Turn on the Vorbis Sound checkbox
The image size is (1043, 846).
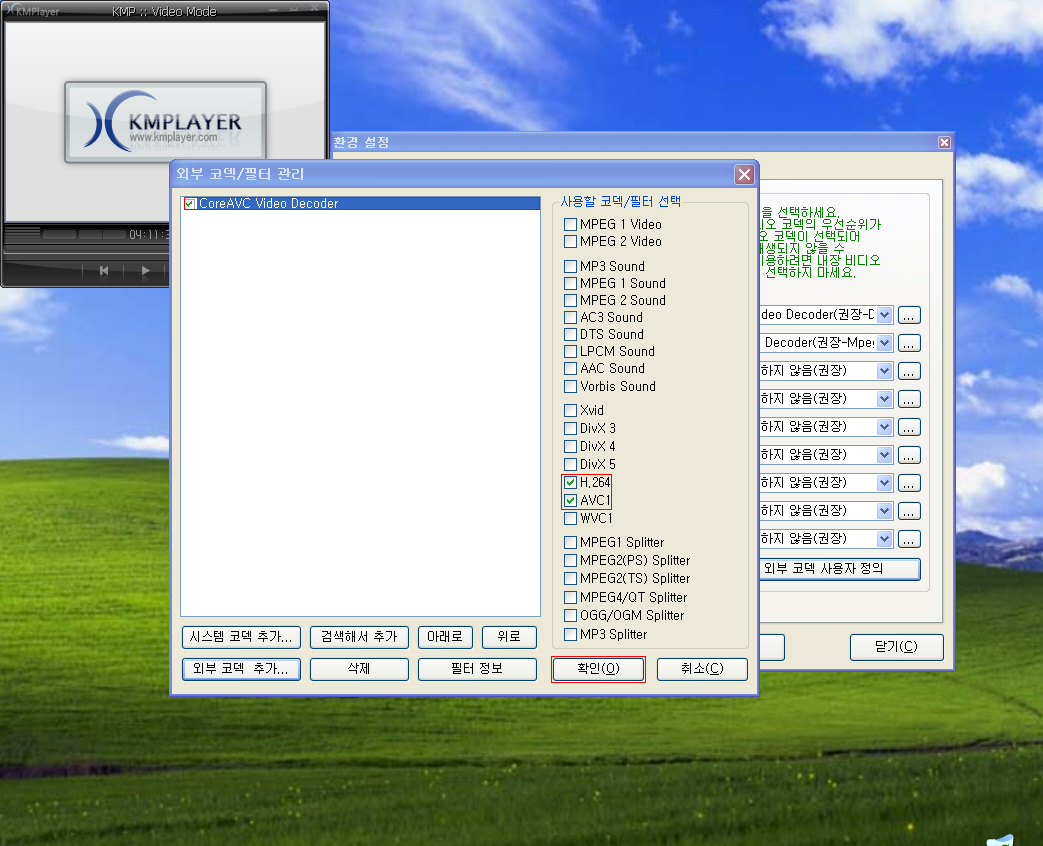(x=570, y=386)
